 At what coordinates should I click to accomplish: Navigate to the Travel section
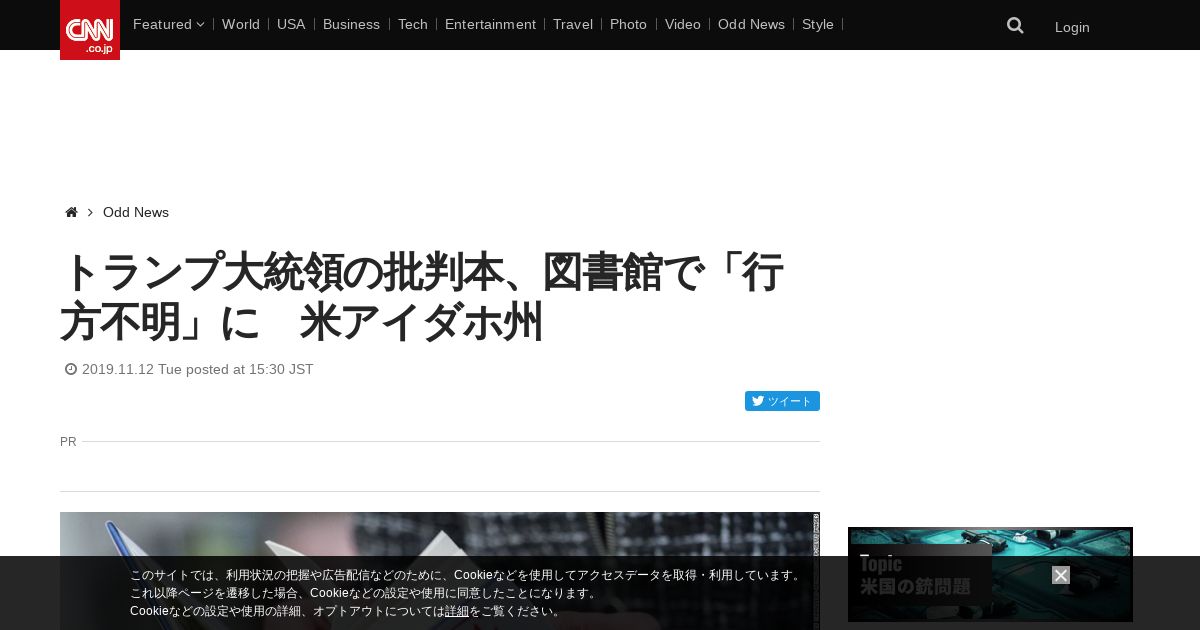(573, 24)
